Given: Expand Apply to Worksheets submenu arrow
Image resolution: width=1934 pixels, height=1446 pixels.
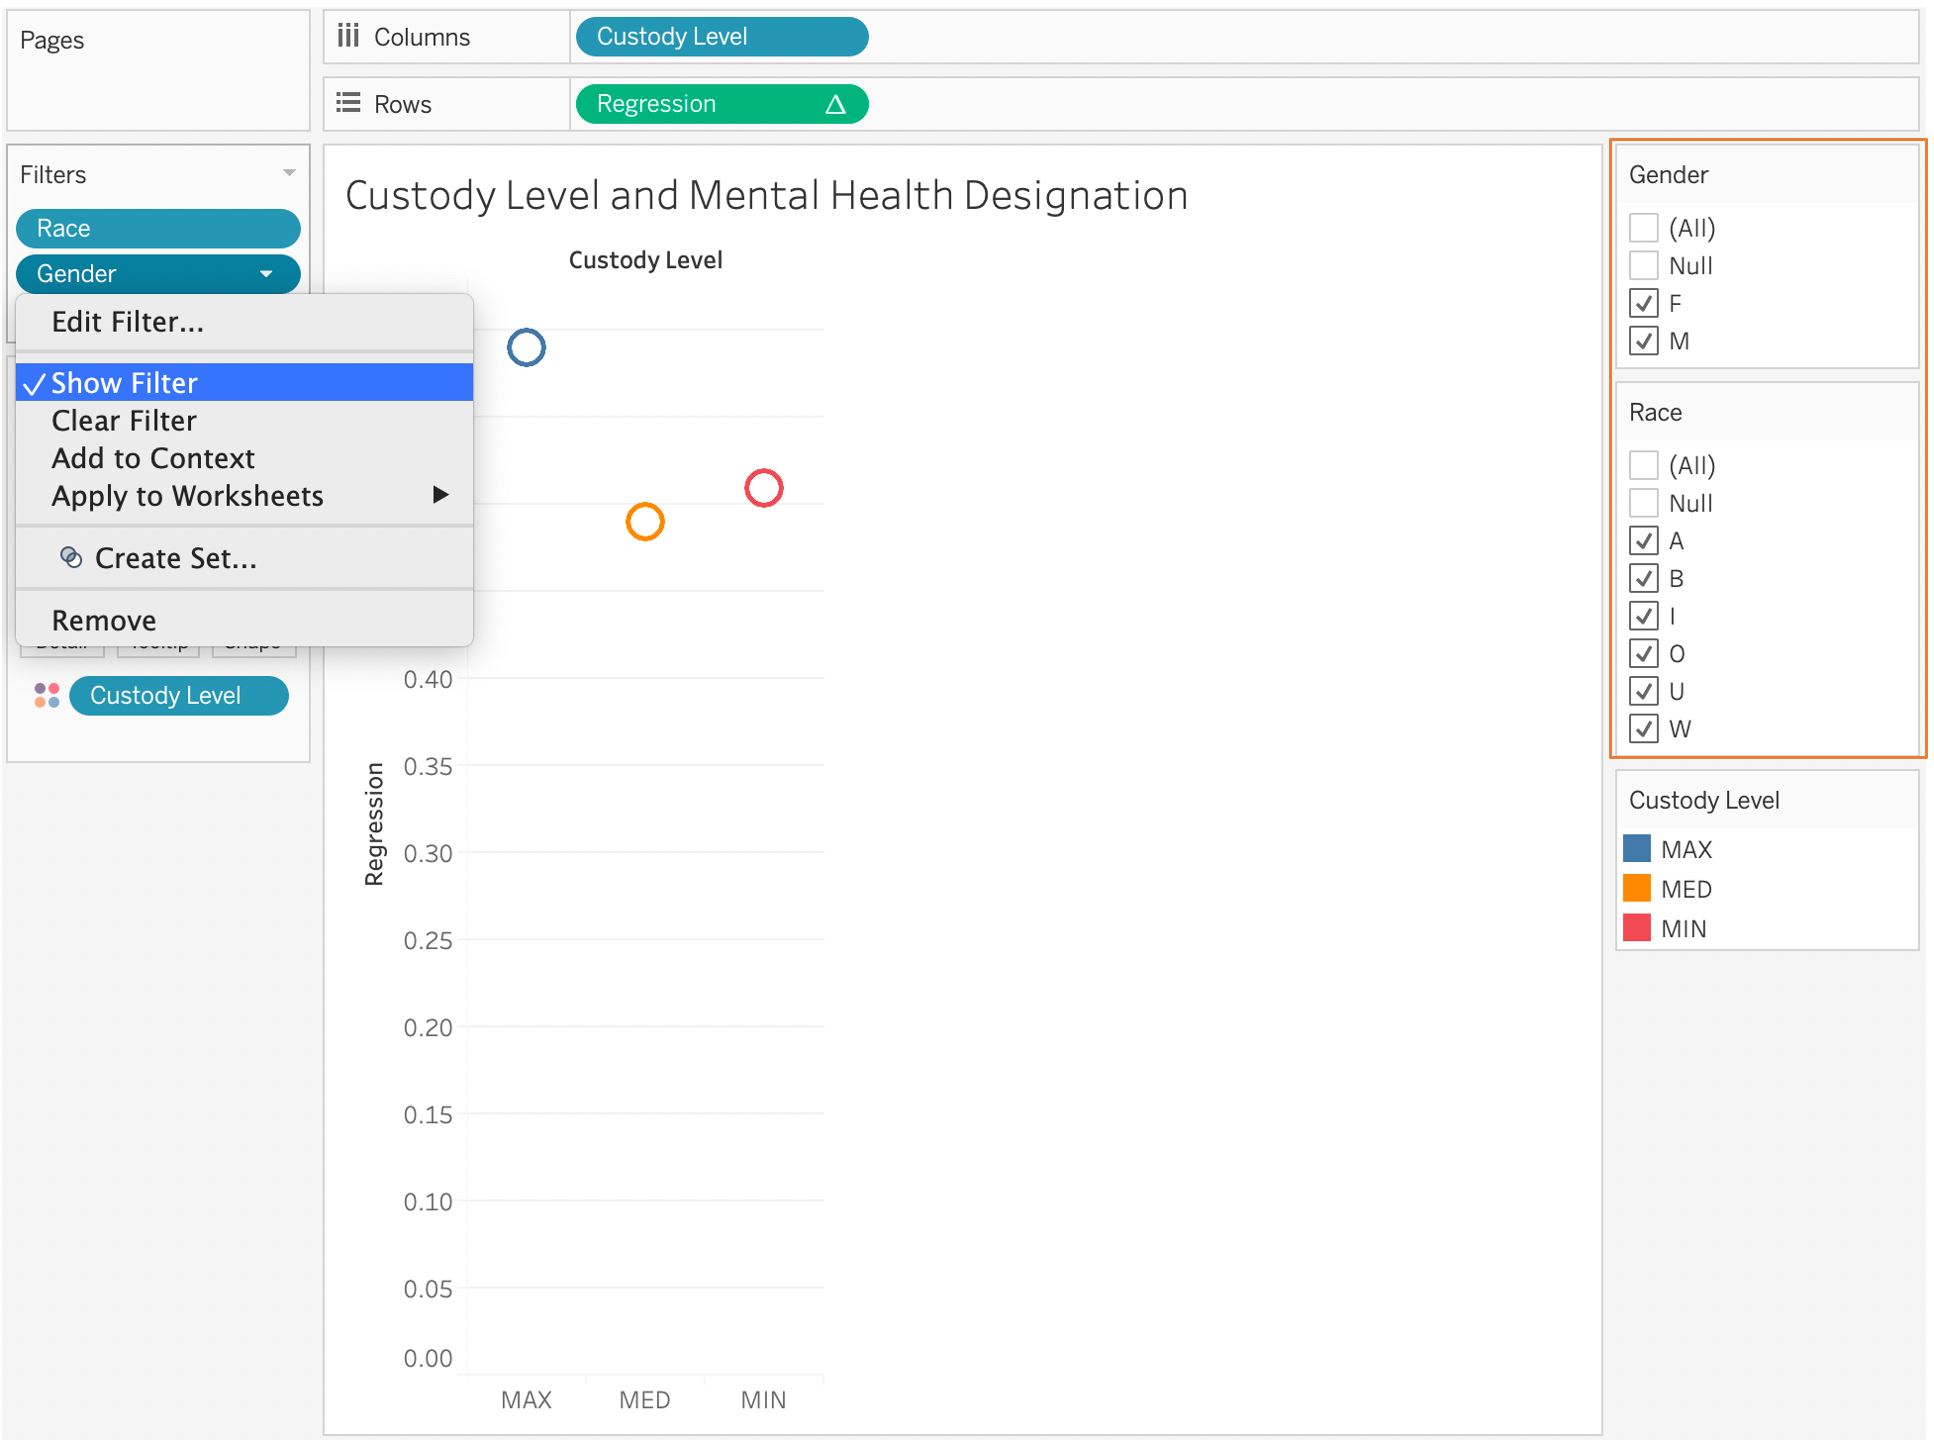Looking at the screenshot, I should point(440,495).
